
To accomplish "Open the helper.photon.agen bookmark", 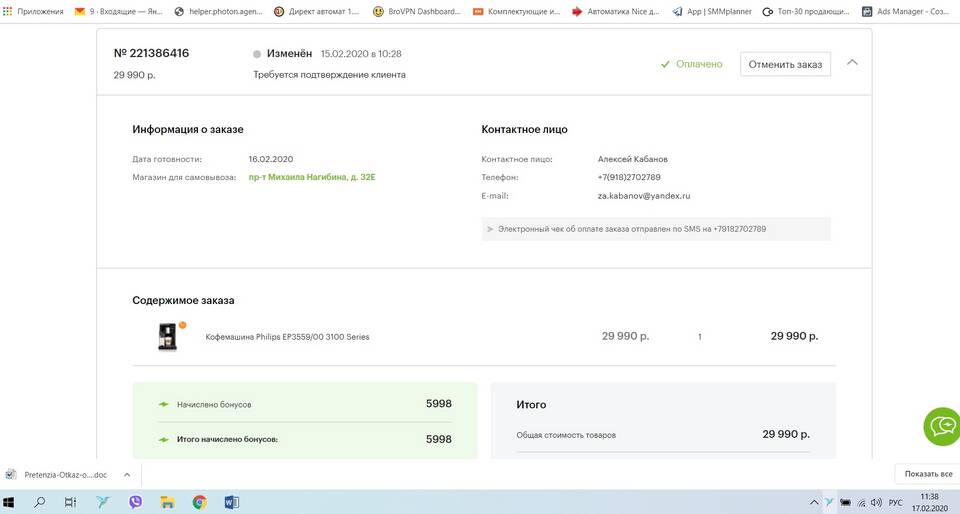I will [x=219, y=11].
